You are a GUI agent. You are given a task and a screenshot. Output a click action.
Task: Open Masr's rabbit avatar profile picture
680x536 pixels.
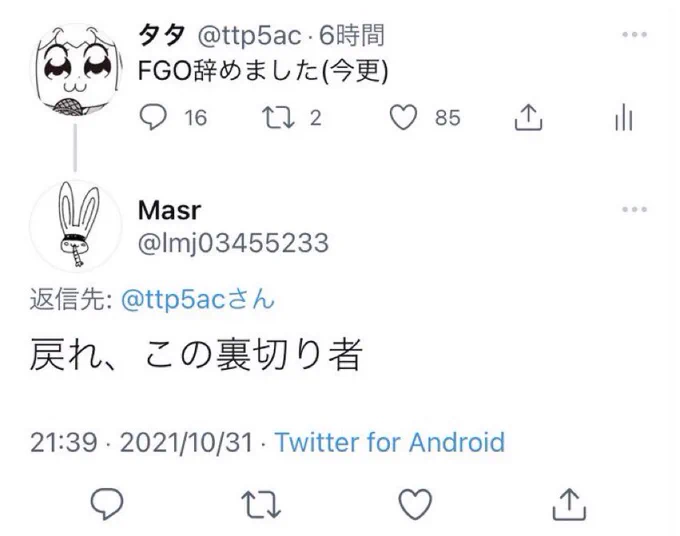[x=74, y=230]
